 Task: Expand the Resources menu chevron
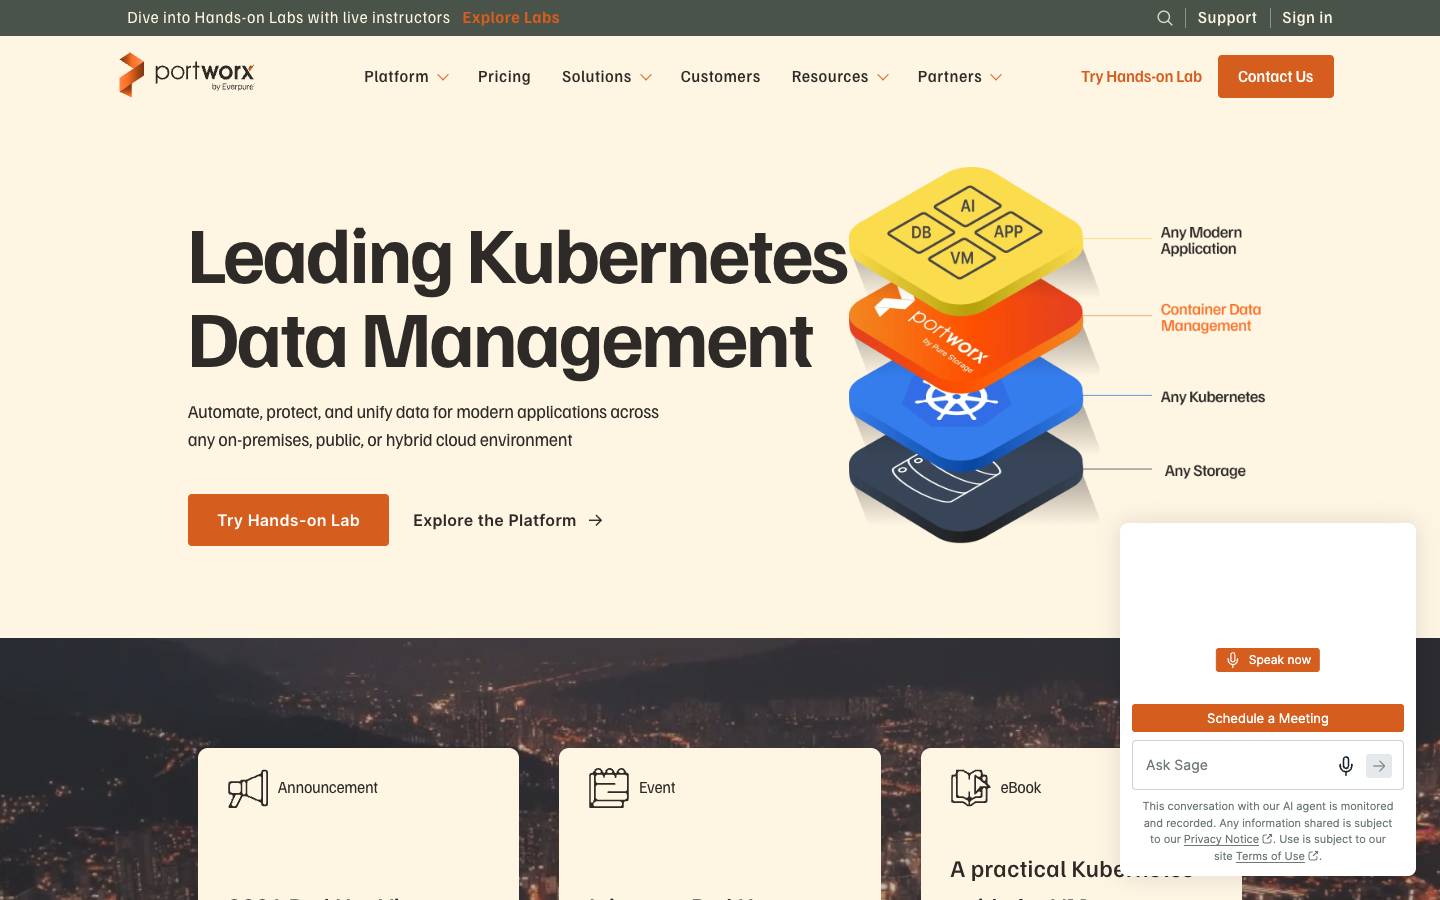[x=883, y=77]
